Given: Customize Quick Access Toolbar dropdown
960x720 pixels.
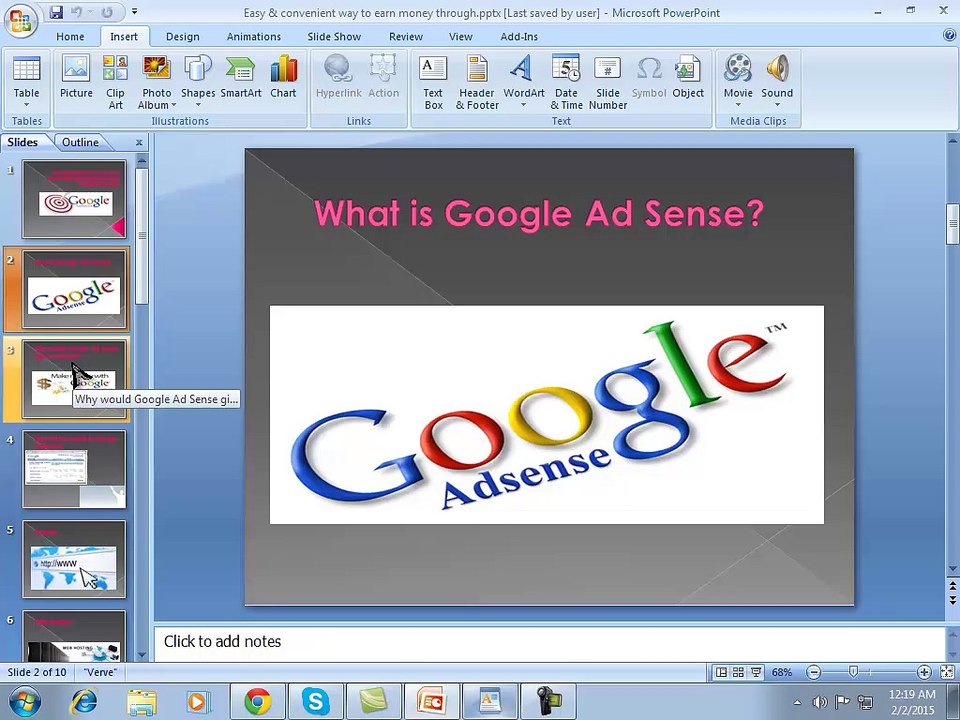Looking at the screenshot, I should (x=135, y=12).
